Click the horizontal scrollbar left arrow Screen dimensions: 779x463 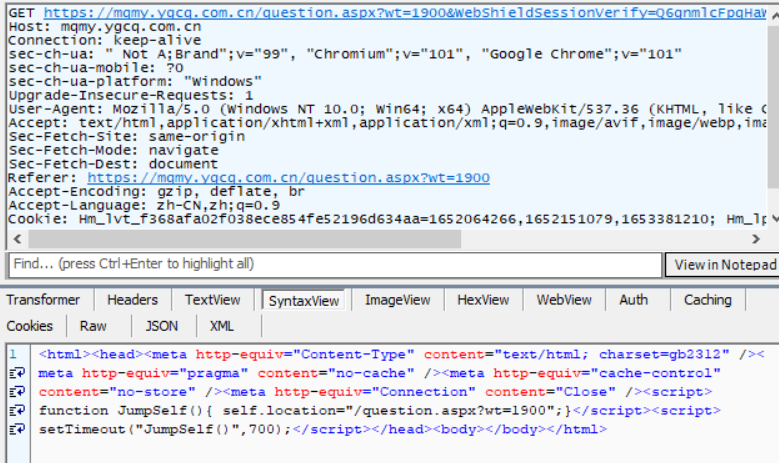17,239
